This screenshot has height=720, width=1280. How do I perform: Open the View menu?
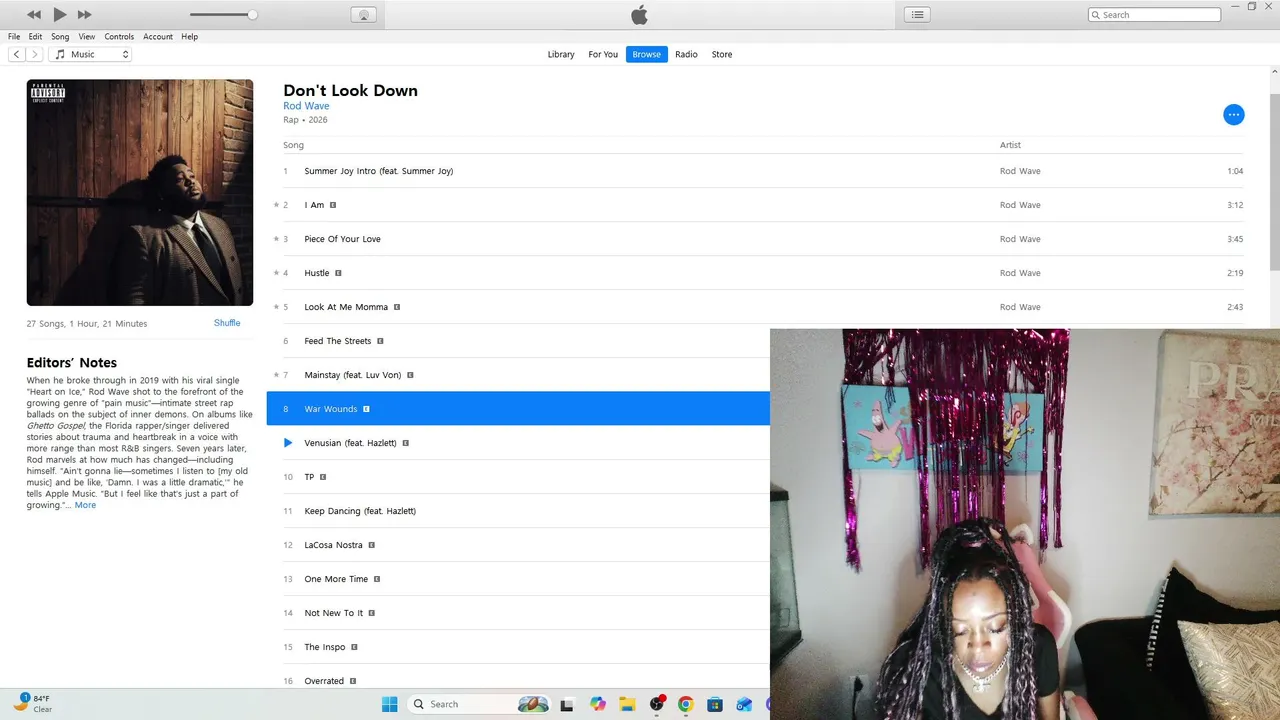click(x=87, y=37)
